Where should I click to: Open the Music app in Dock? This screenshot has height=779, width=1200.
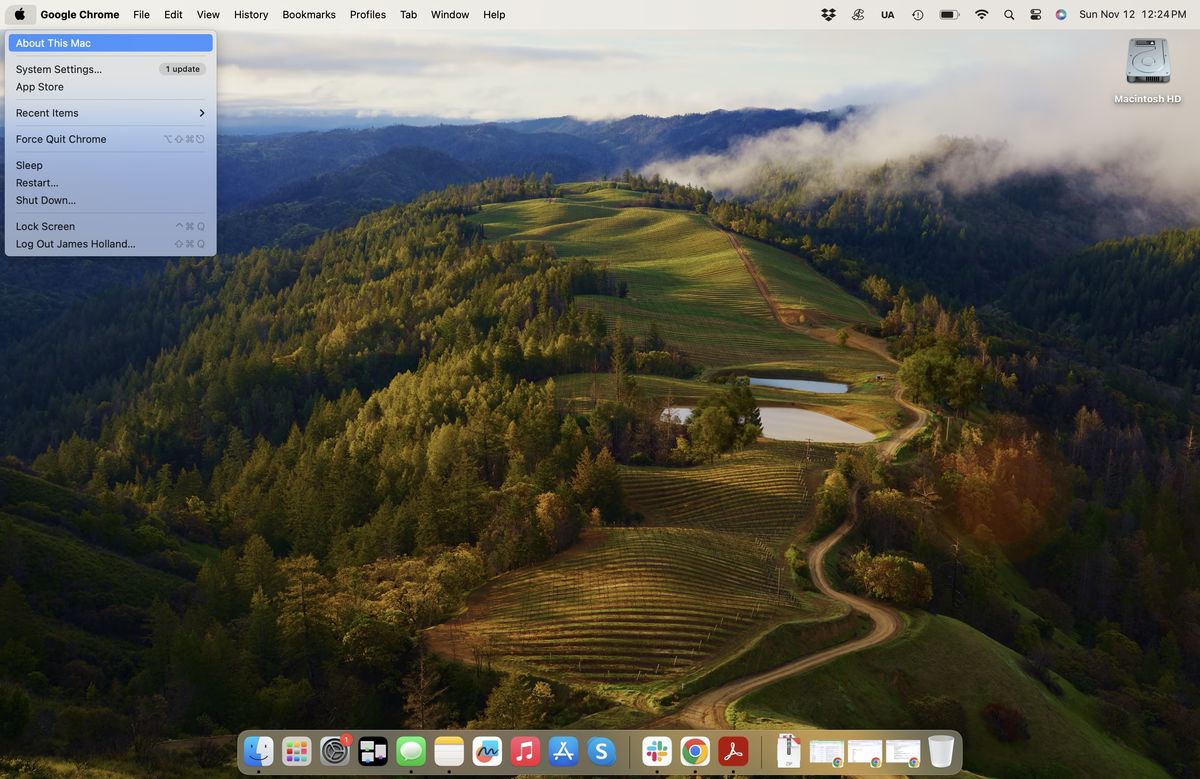point(525,751)
